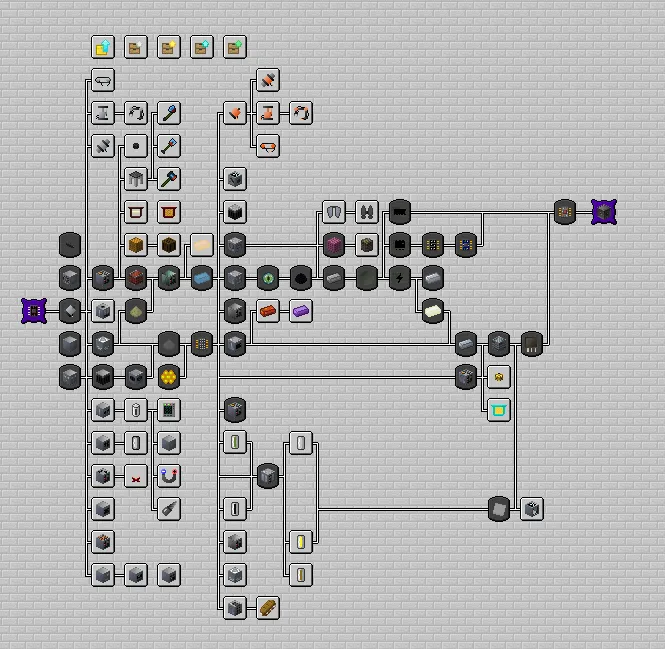Click the red X-shaped quest icon
Screen dimensions: 665x649
click(136, 476)
